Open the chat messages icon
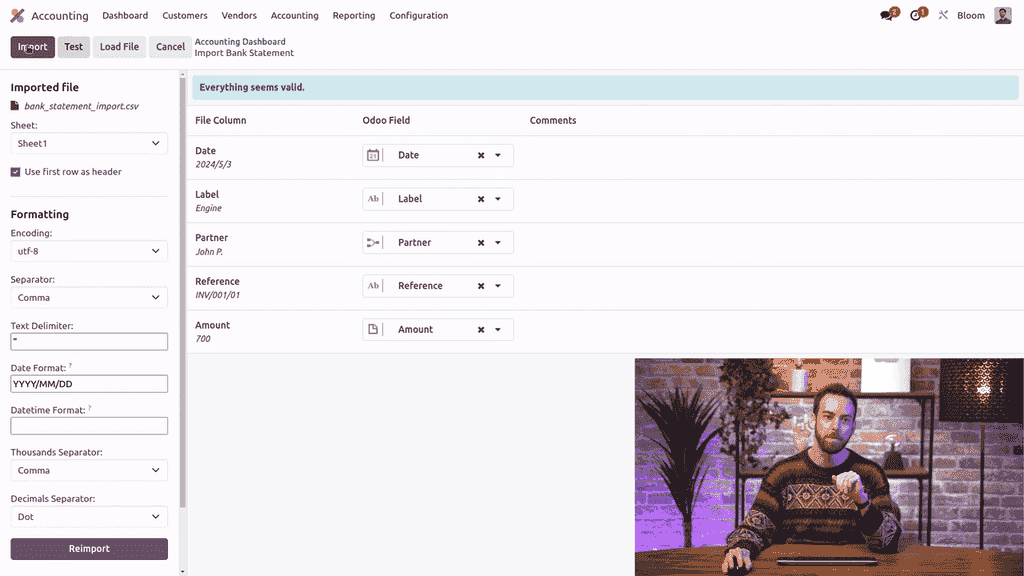The image size is (1024, 576). tap(886, 16)
